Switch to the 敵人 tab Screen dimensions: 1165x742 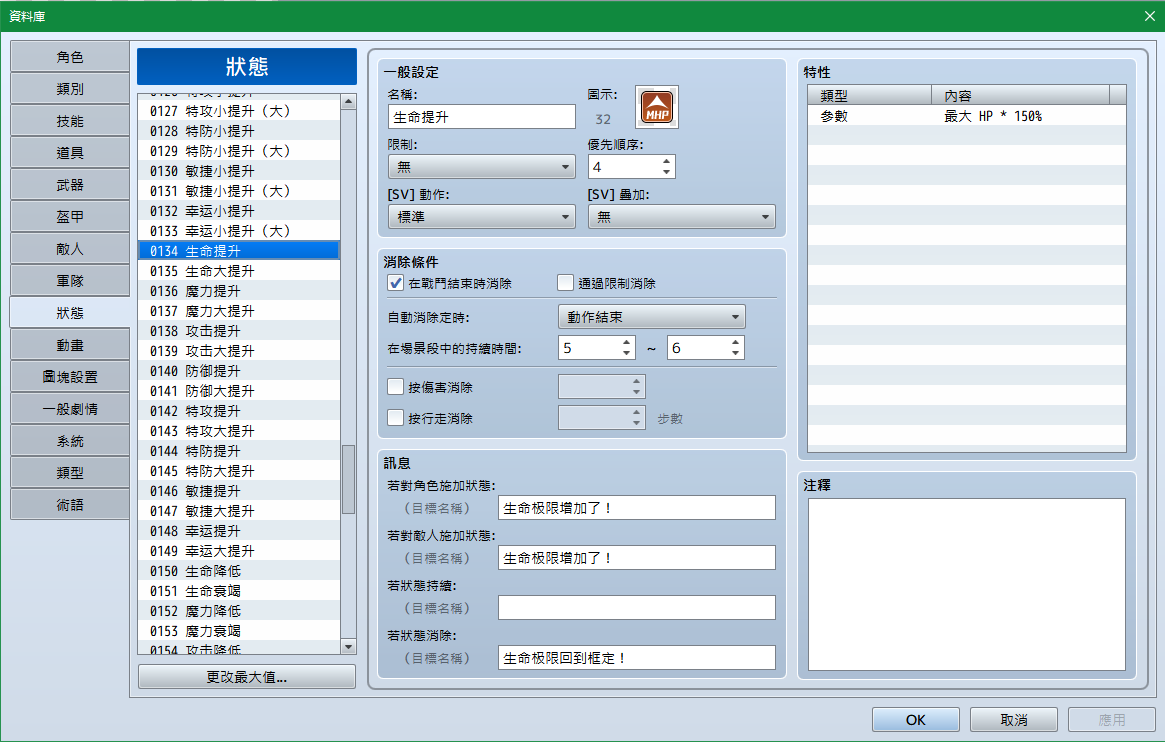70,249
